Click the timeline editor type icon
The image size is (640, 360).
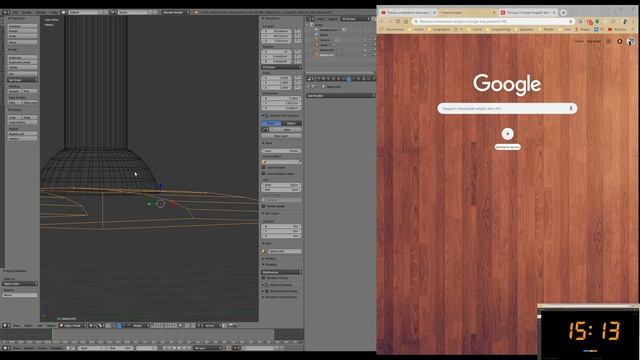6,348
